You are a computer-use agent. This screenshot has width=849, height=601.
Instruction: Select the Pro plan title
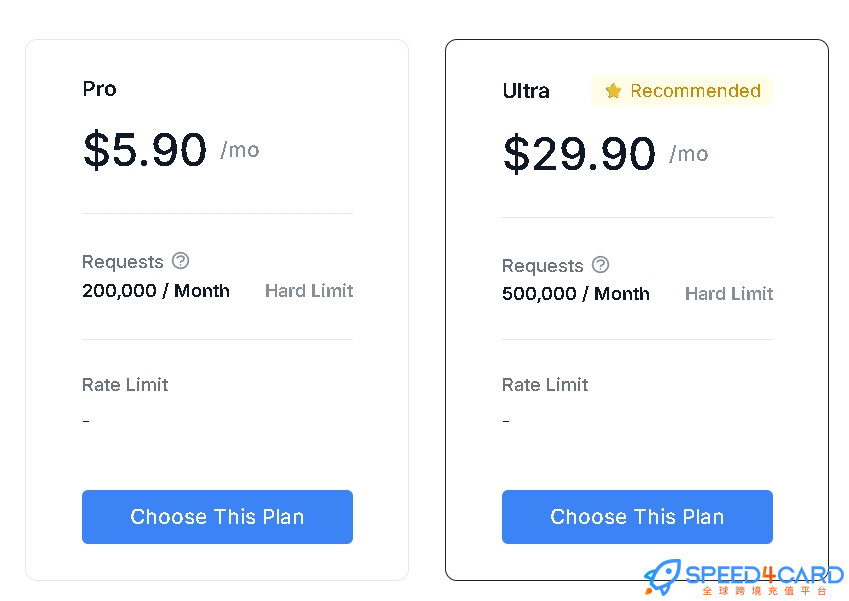[100, 89]
